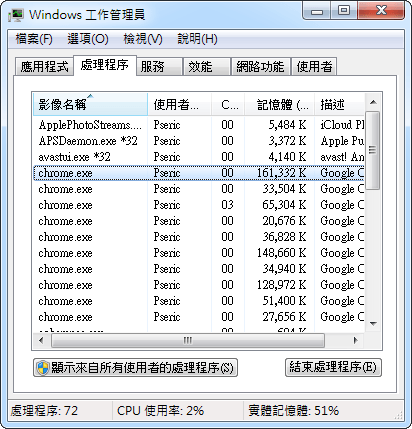Click the 結束處理程序(E) button
412x429 pixels.
(333, 368)
